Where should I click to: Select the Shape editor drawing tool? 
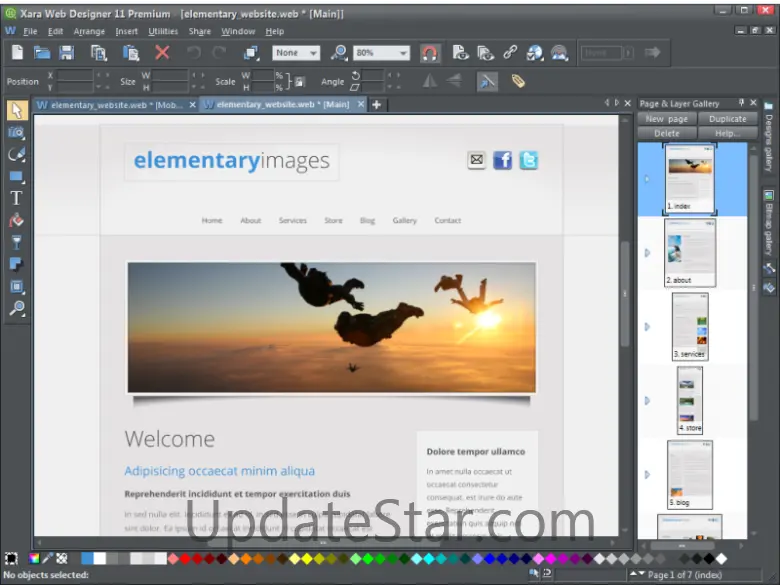coord(16,154)
